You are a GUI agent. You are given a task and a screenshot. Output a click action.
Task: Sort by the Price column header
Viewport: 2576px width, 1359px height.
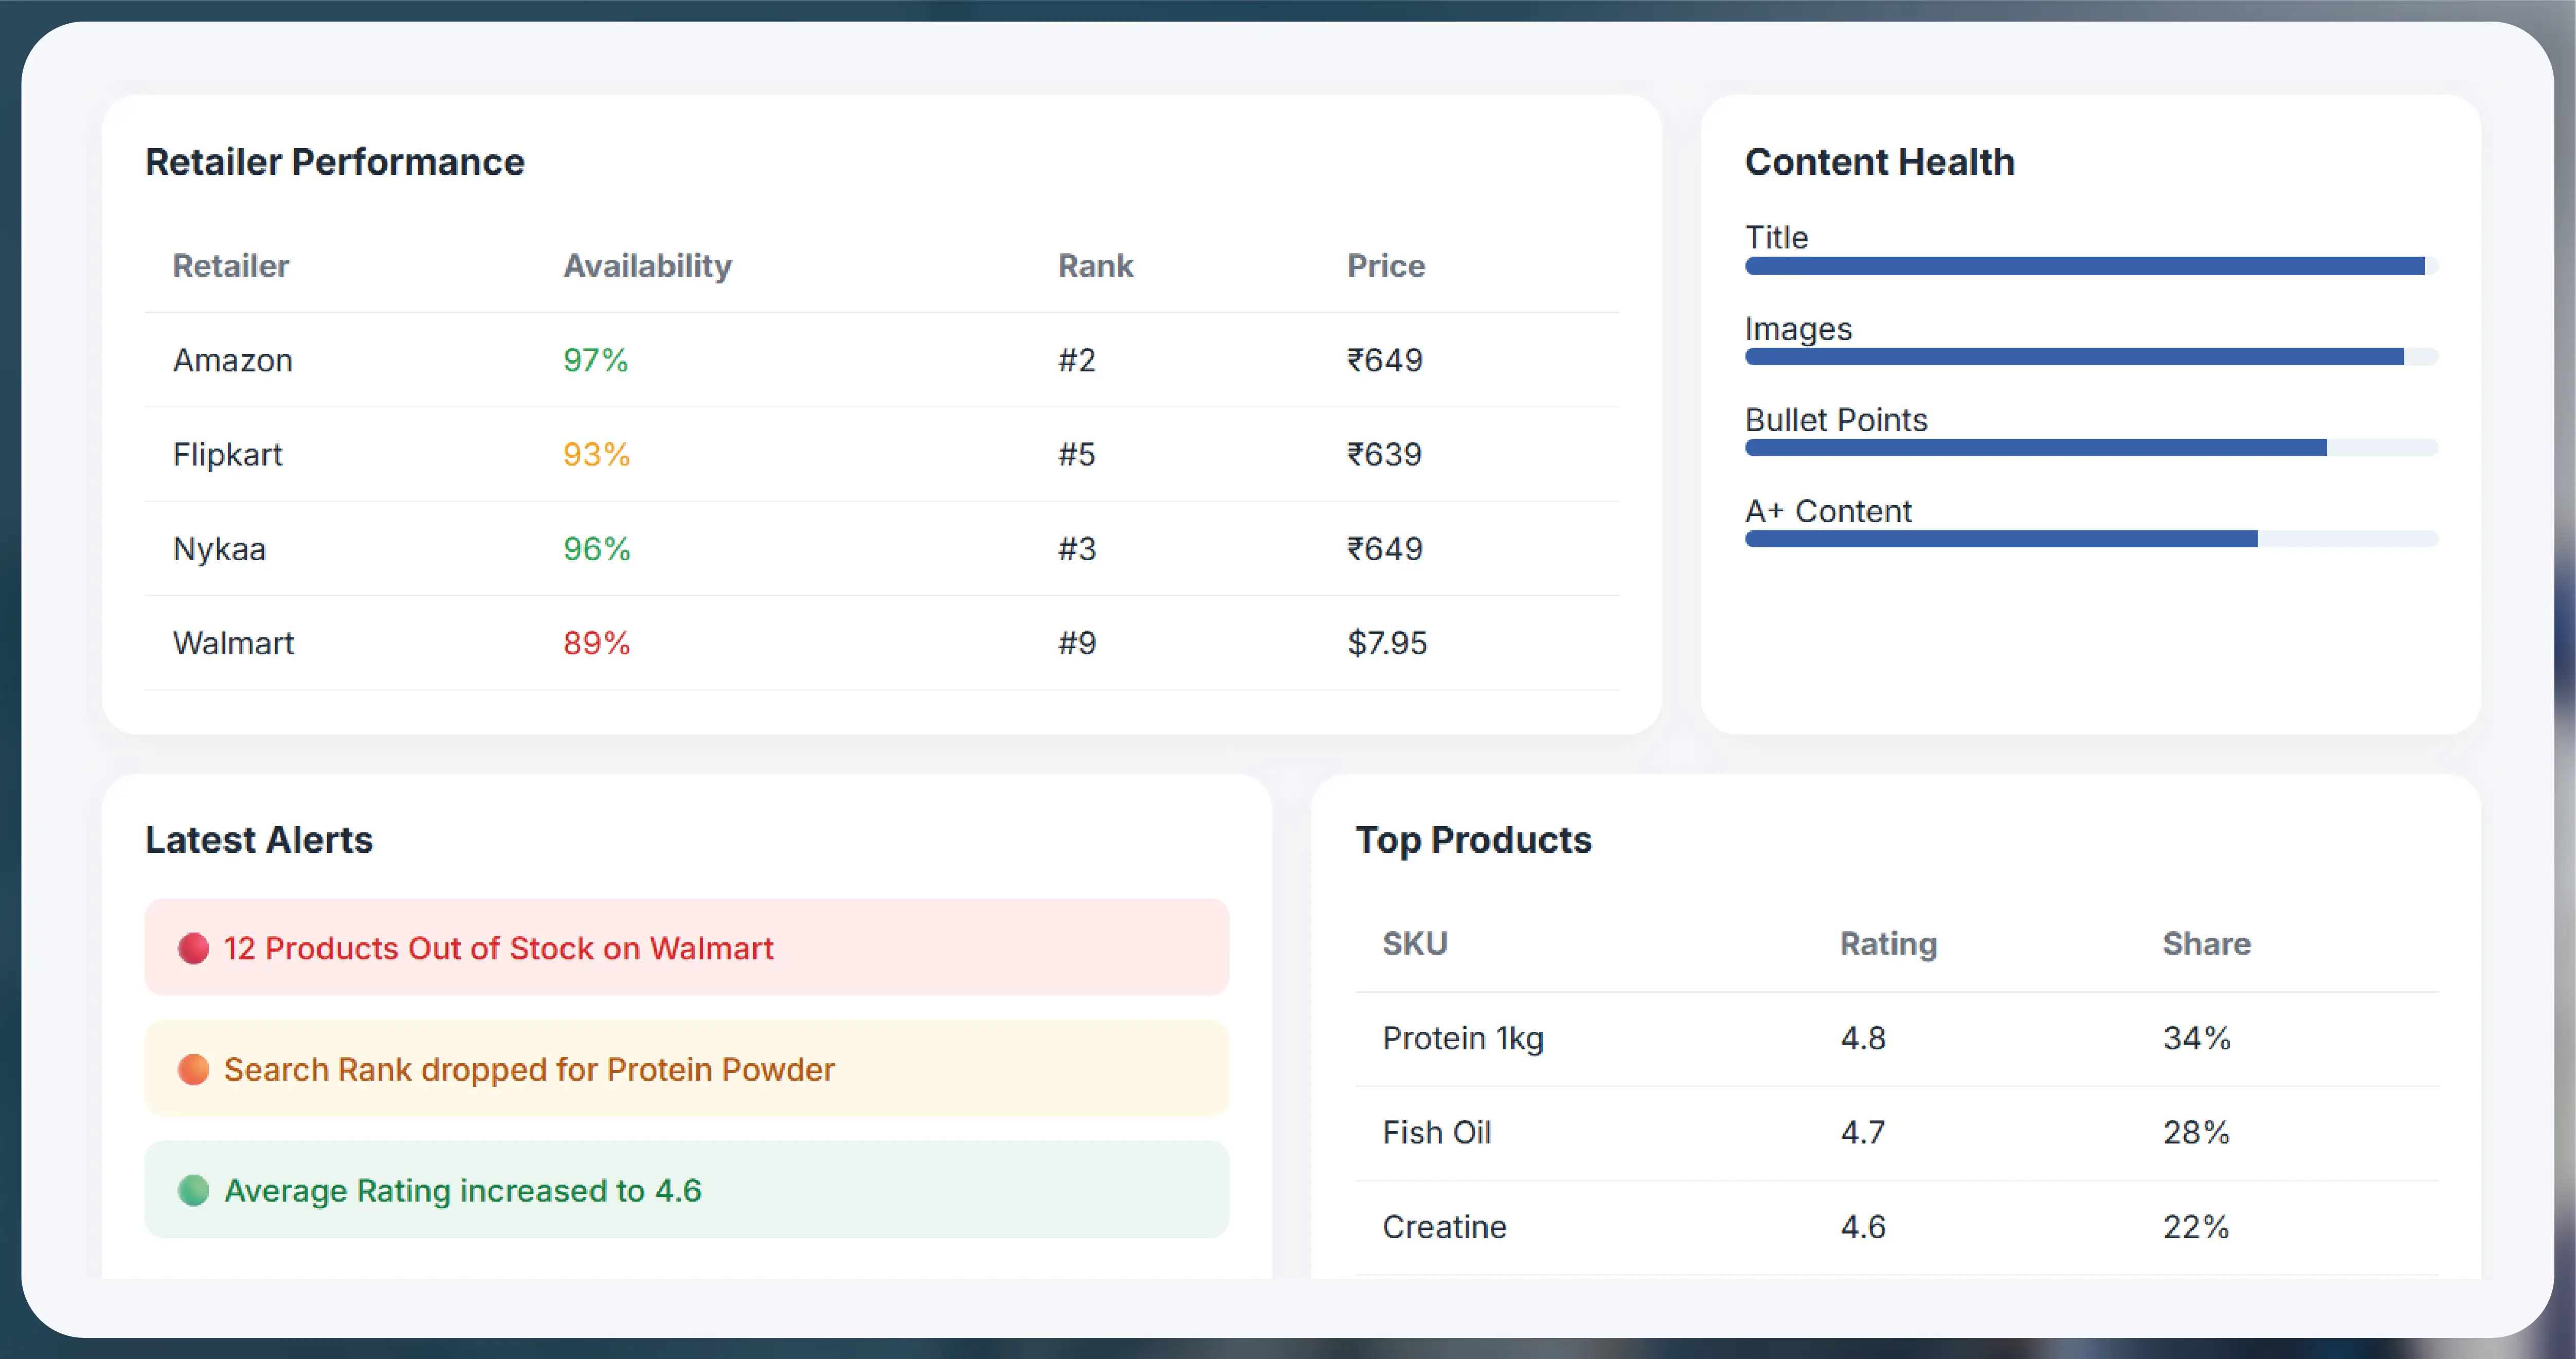pyautogui.click(x=1386, y=265)
